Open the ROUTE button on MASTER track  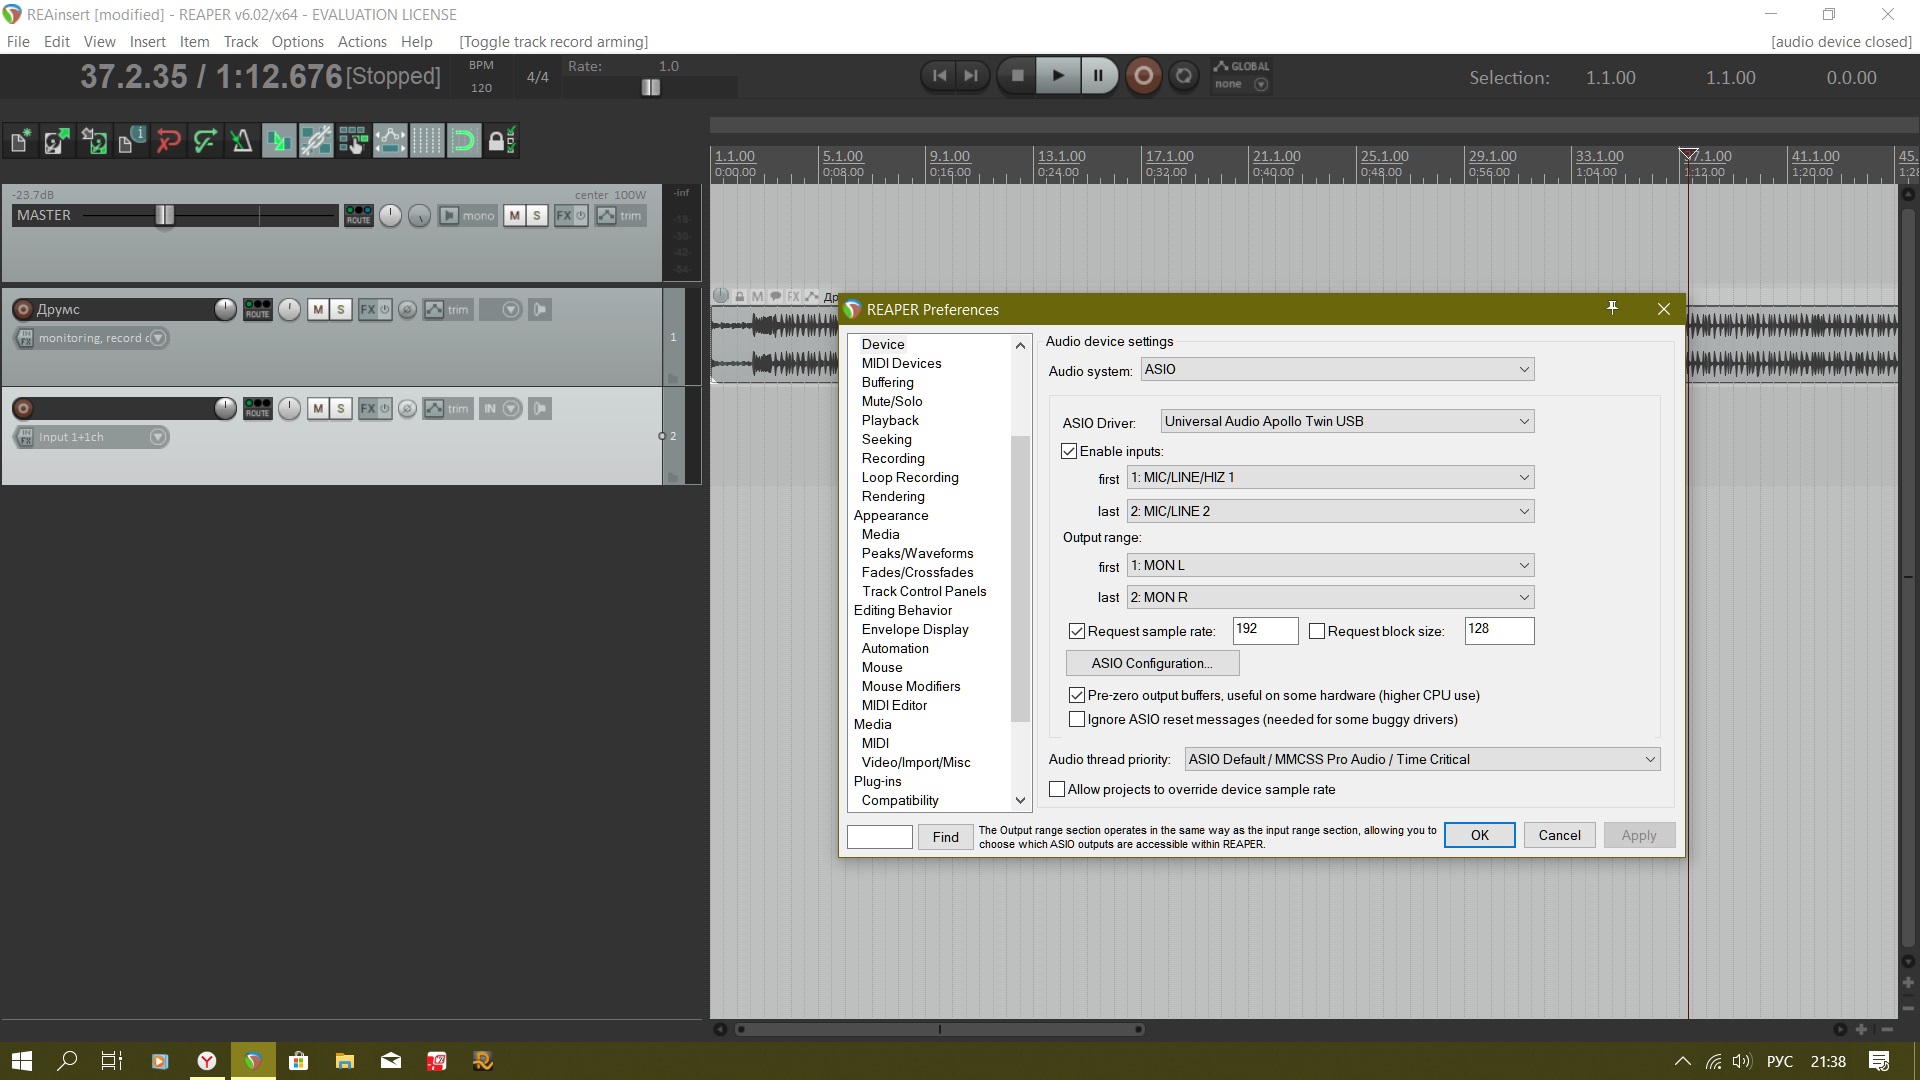coord(358,216)
